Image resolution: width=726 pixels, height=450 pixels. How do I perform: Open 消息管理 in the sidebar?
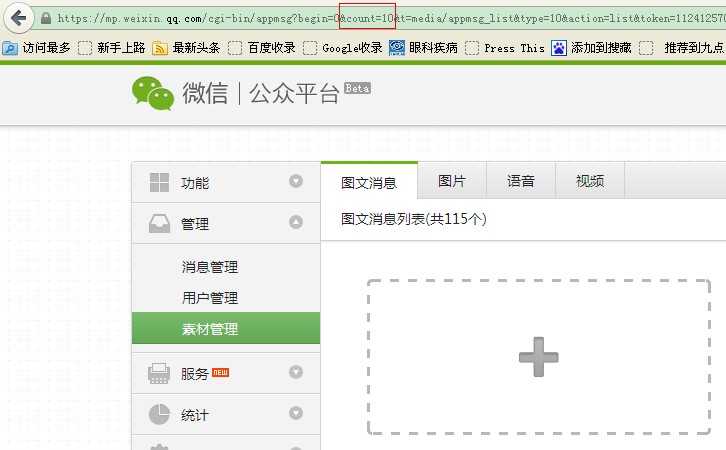click(x=210, y=267)
